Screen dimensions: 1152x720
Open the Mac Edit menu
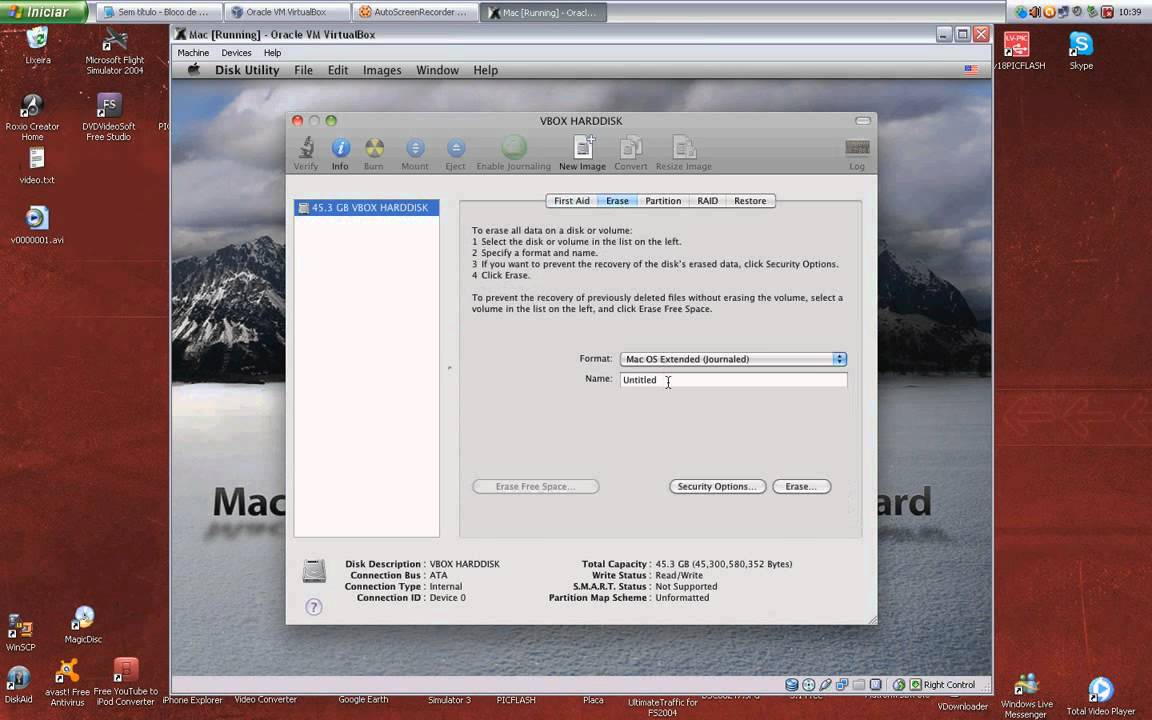coord(338,70)
